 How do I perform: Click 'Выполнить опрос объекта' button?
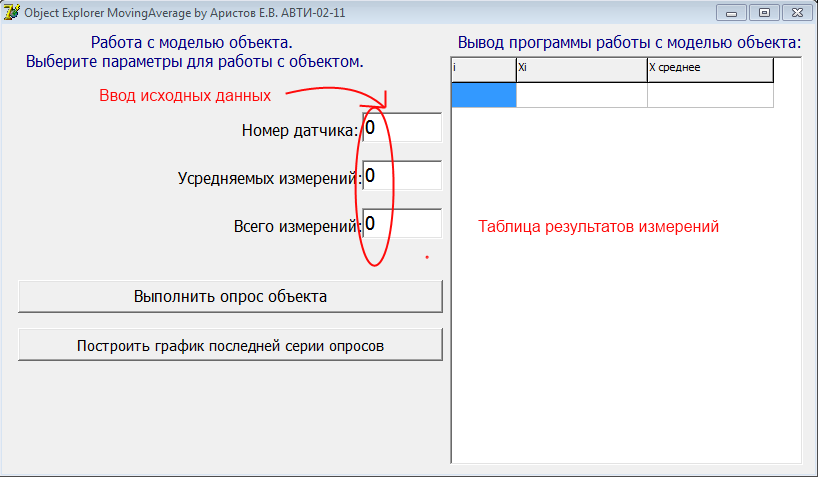tap(230, 296)
